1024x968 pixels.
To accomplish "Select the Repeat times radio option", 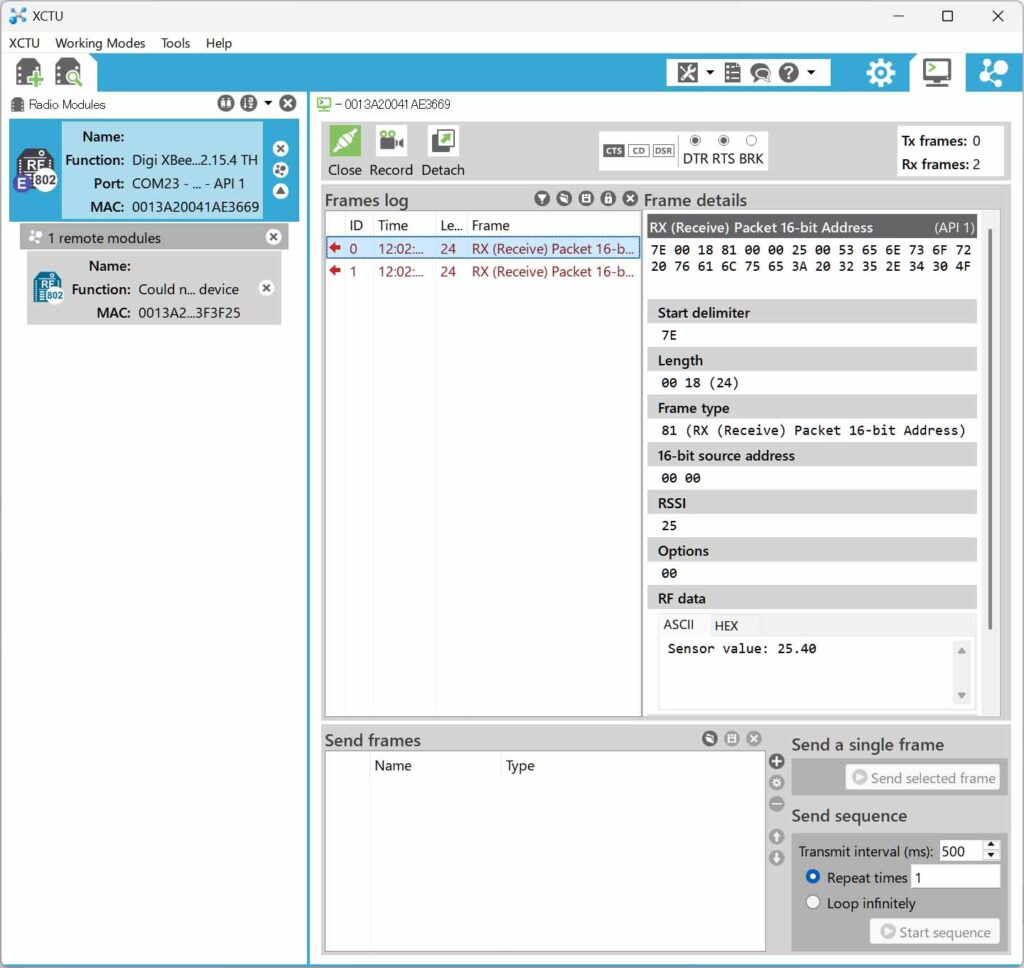I will click(812, 877).
